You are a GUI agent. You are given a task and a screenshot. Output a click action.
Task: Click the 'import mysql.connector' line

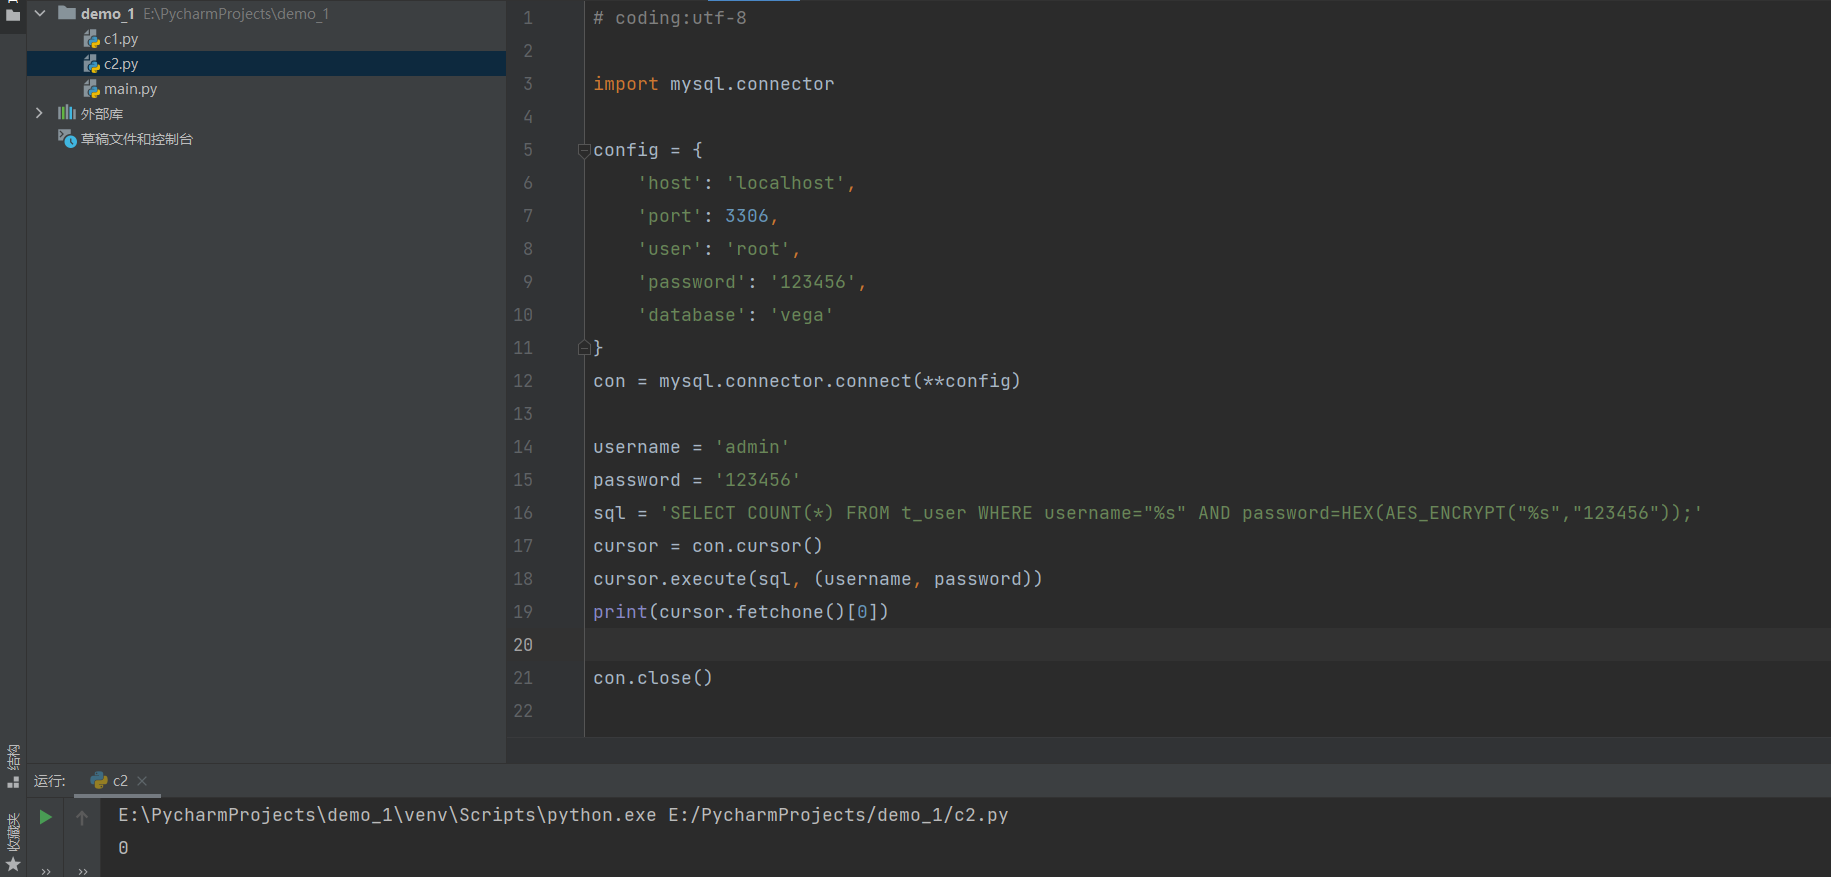pos(713,84)
